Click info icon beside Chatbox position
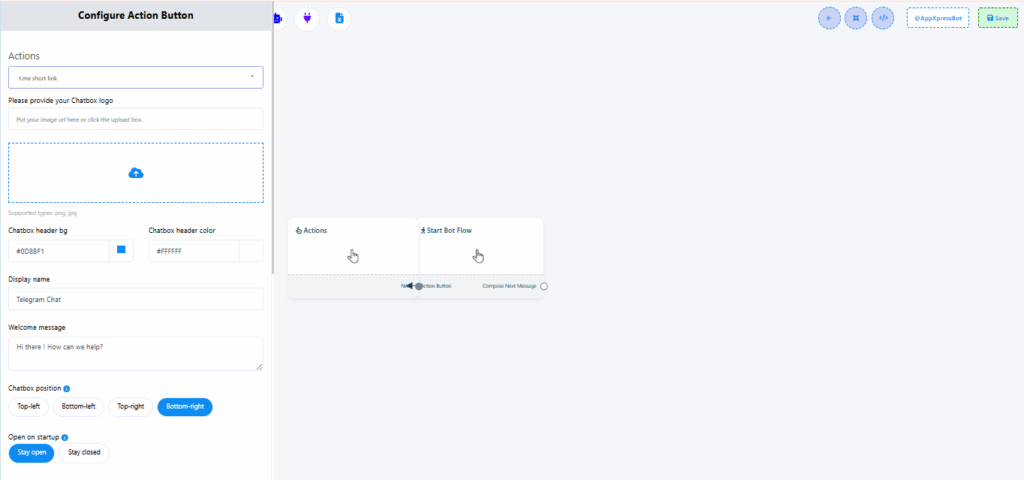 click(x=67, y=388)
